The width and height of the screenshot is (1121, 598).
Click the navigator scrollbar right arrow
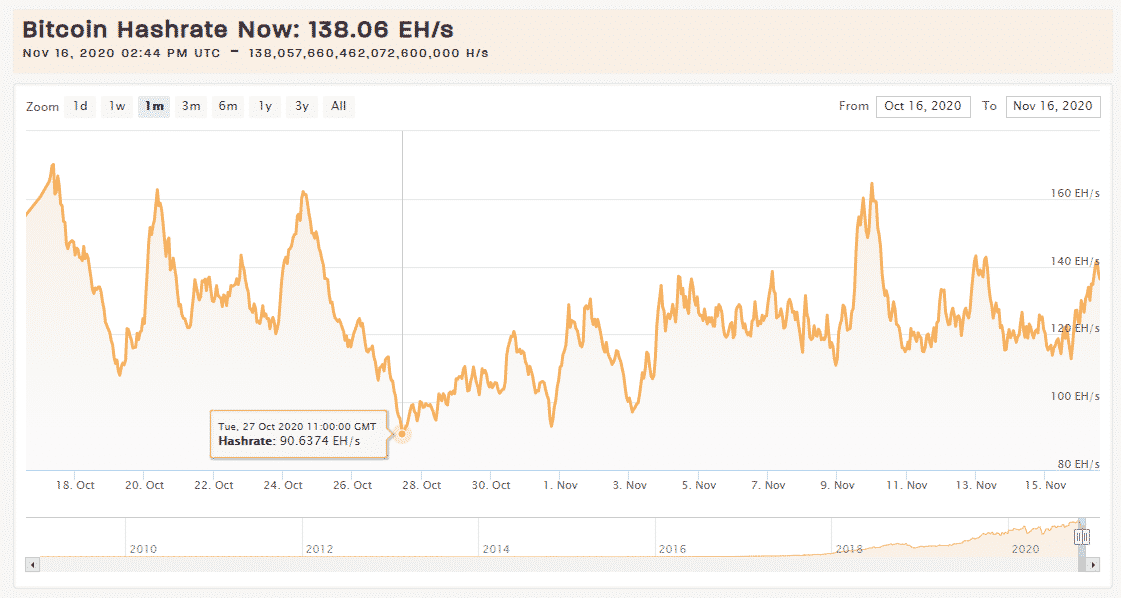coord(1093,565)
